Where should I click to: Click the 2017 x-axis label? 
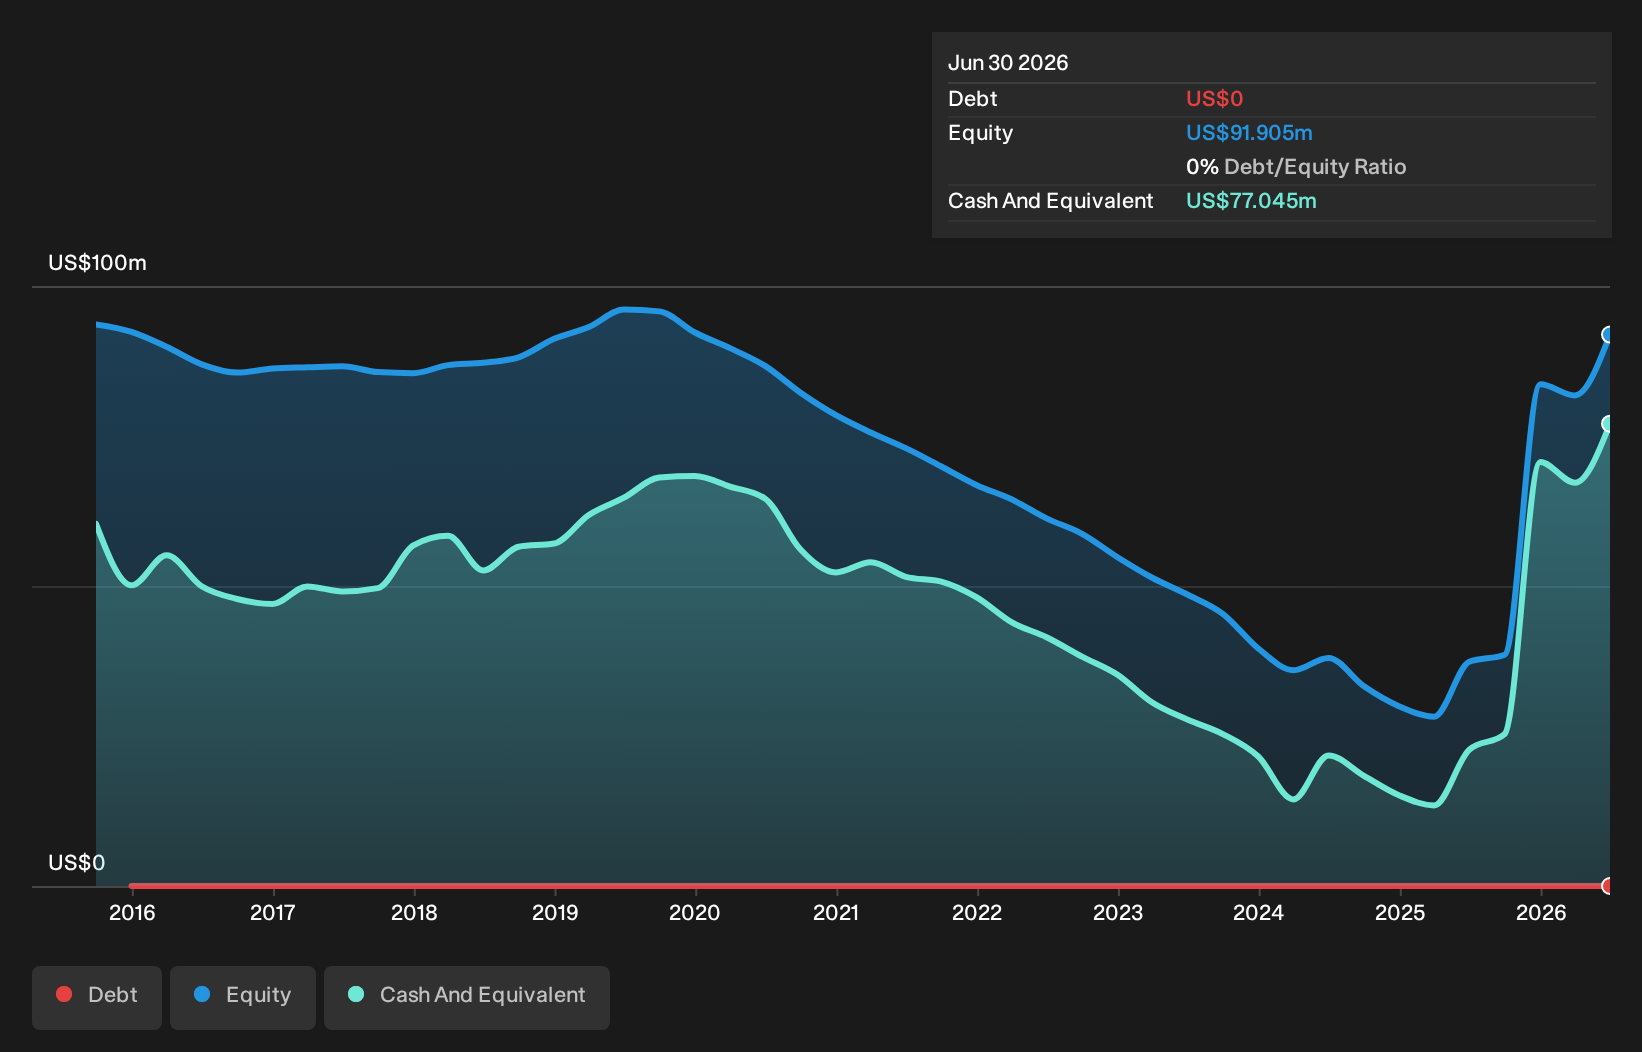pos(273,912)
